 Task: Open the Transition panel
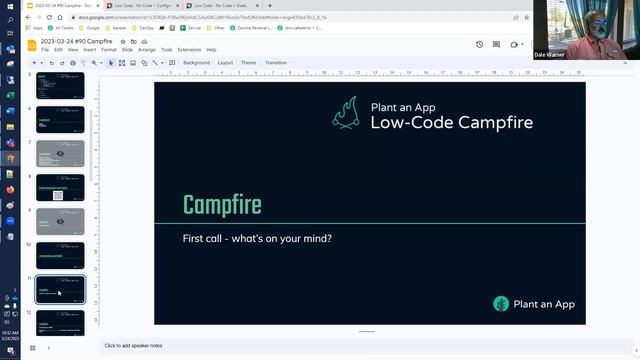coord(276,63)
